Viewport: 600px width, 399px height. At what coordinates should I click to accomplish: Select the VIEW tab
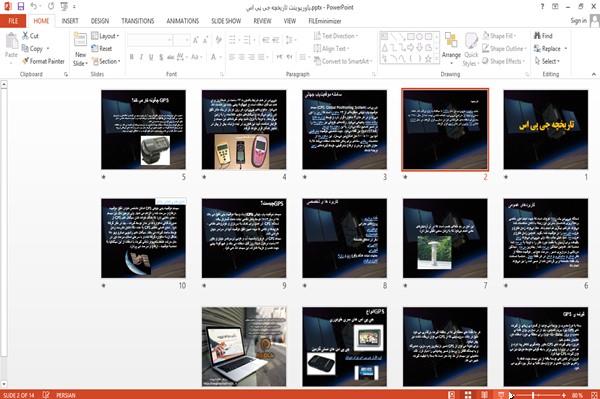[290, 21]
